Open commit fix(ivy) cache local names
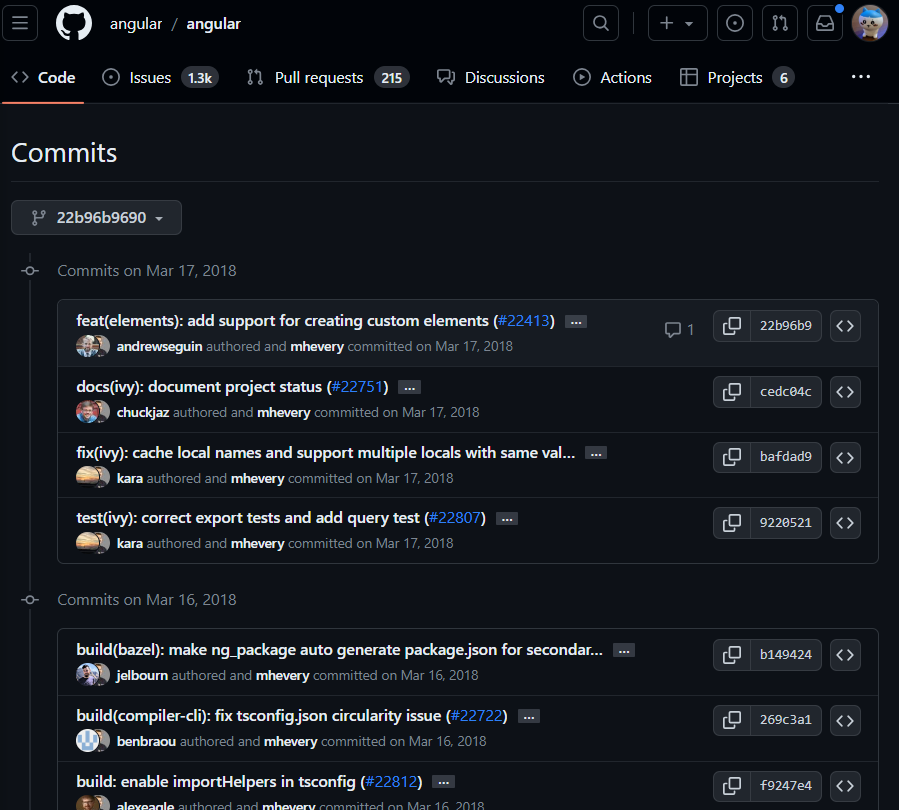 click(326, 452)
